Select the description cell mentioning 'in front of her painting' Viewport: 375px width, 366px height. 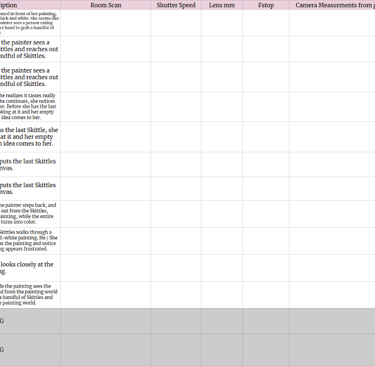tap(30, 23)
